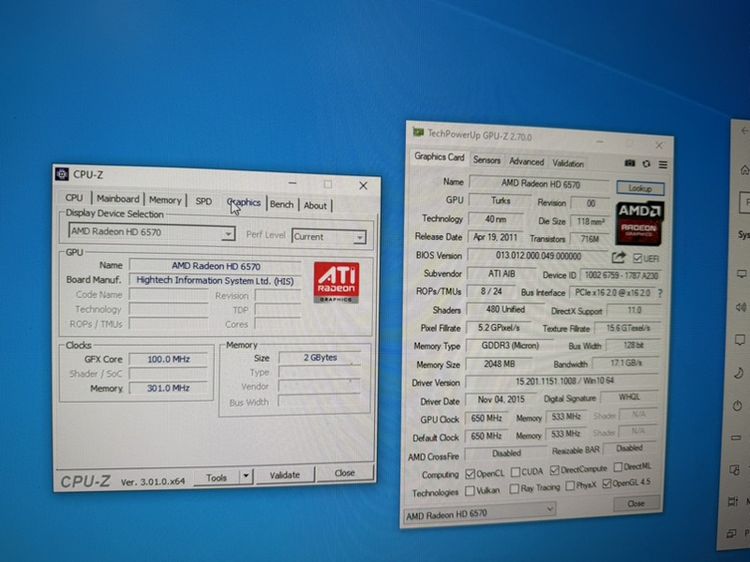Toggle the OpenGL 4.5 checkbox
The width and height of the screenshot is (750, 562).
point(607,484)
